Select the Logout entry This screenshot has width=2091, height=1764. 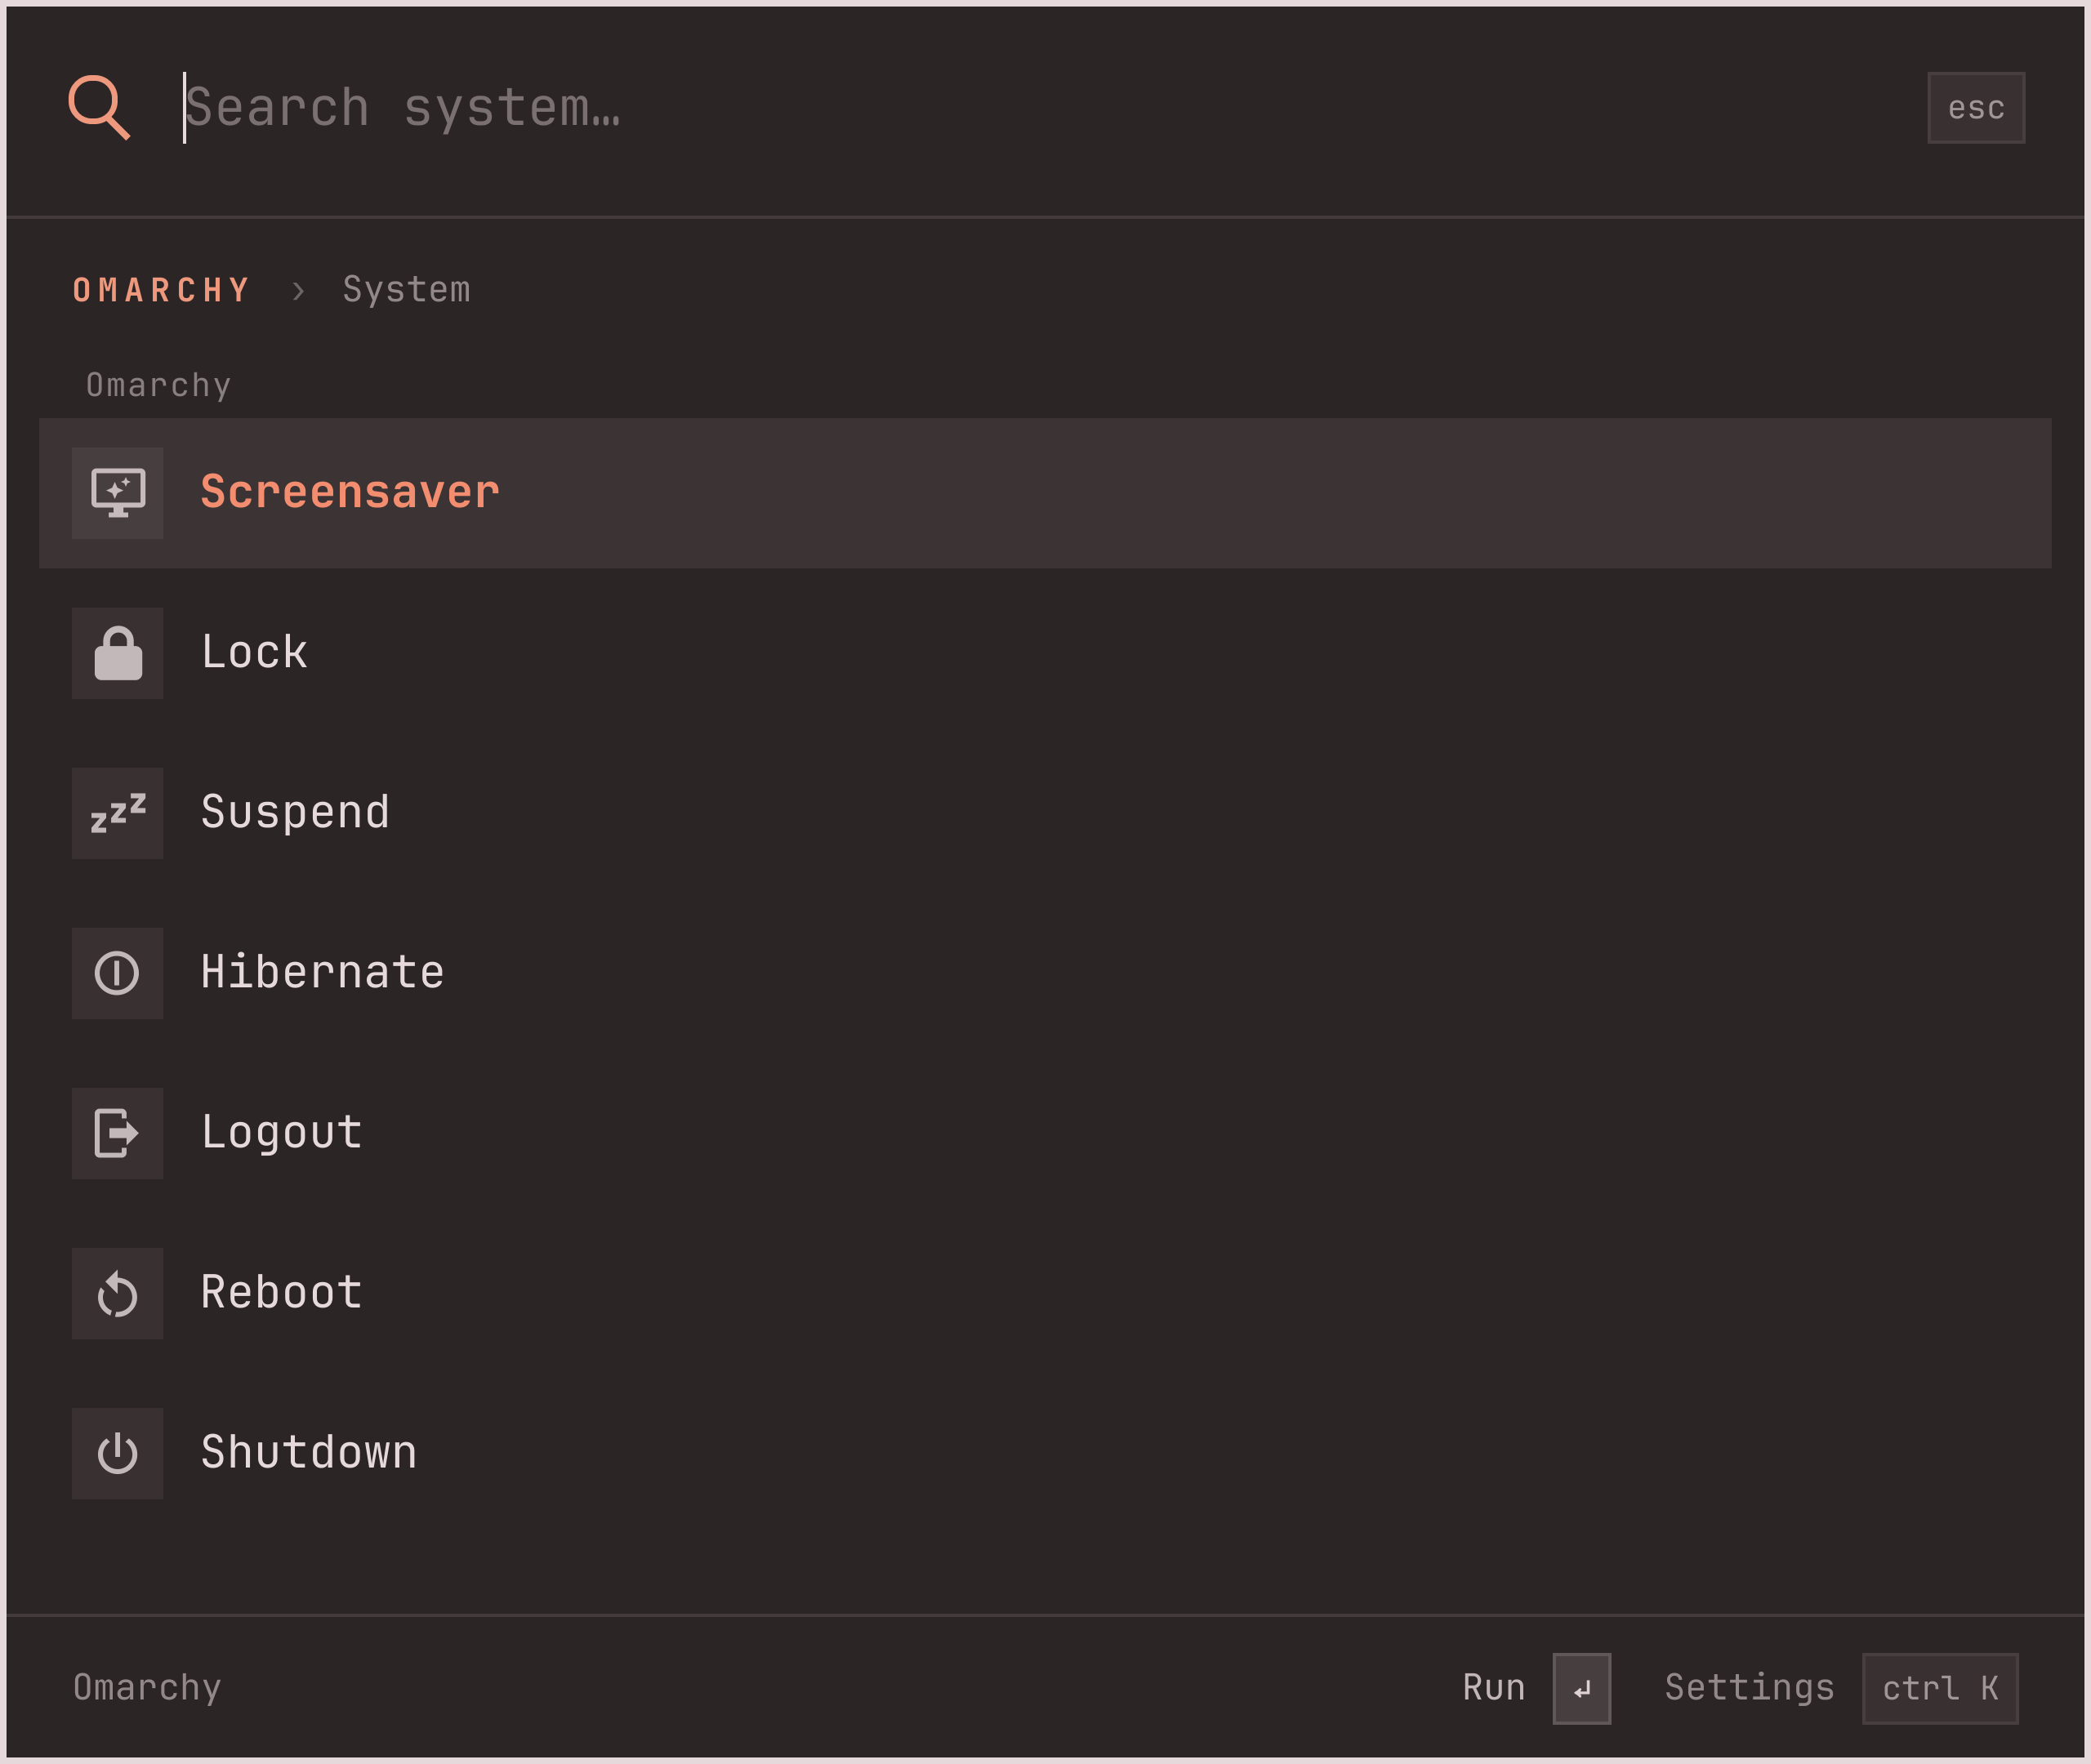click(x=1045, y=1133)
